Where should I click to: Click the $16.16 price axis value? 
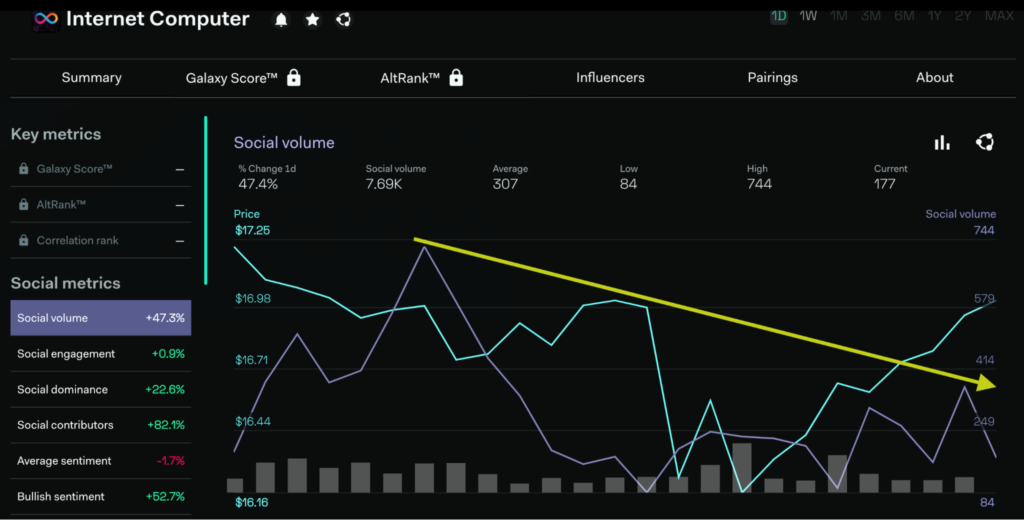[x=251, y=502]
